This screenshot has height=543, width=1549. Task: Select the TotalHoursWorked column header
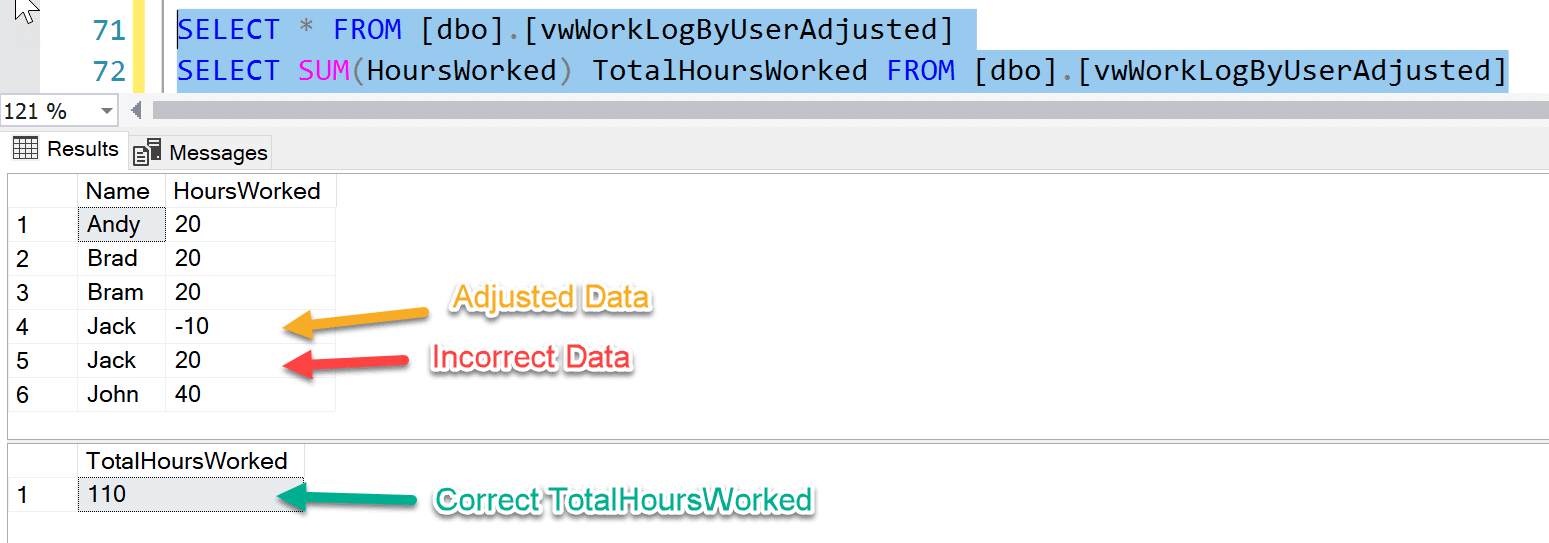(187, 461)
